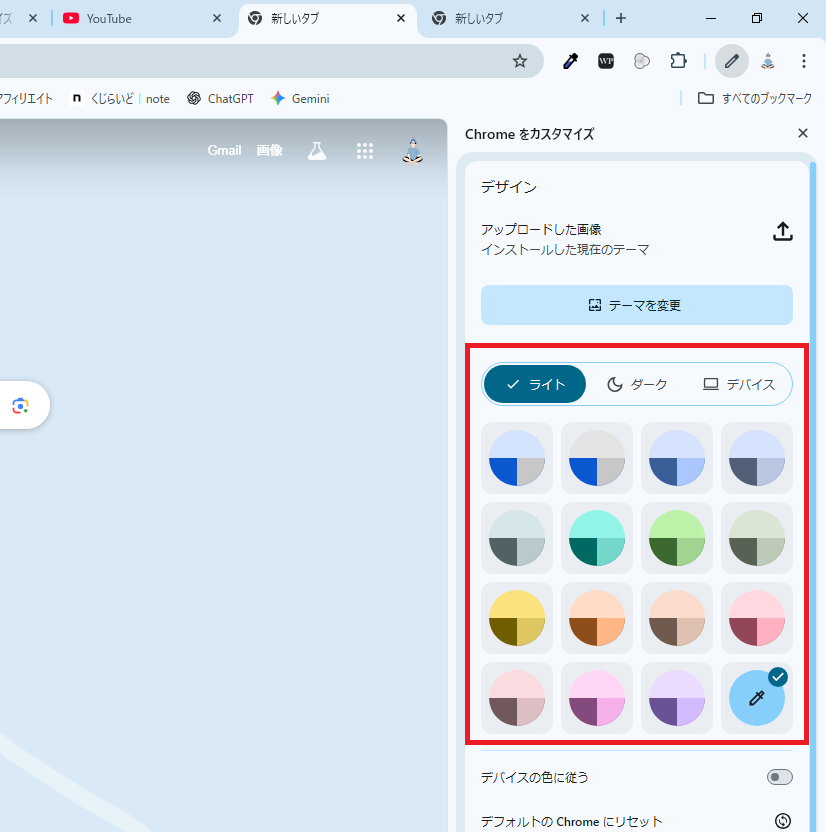Click the Gmail link

click(x=224, y=150)
